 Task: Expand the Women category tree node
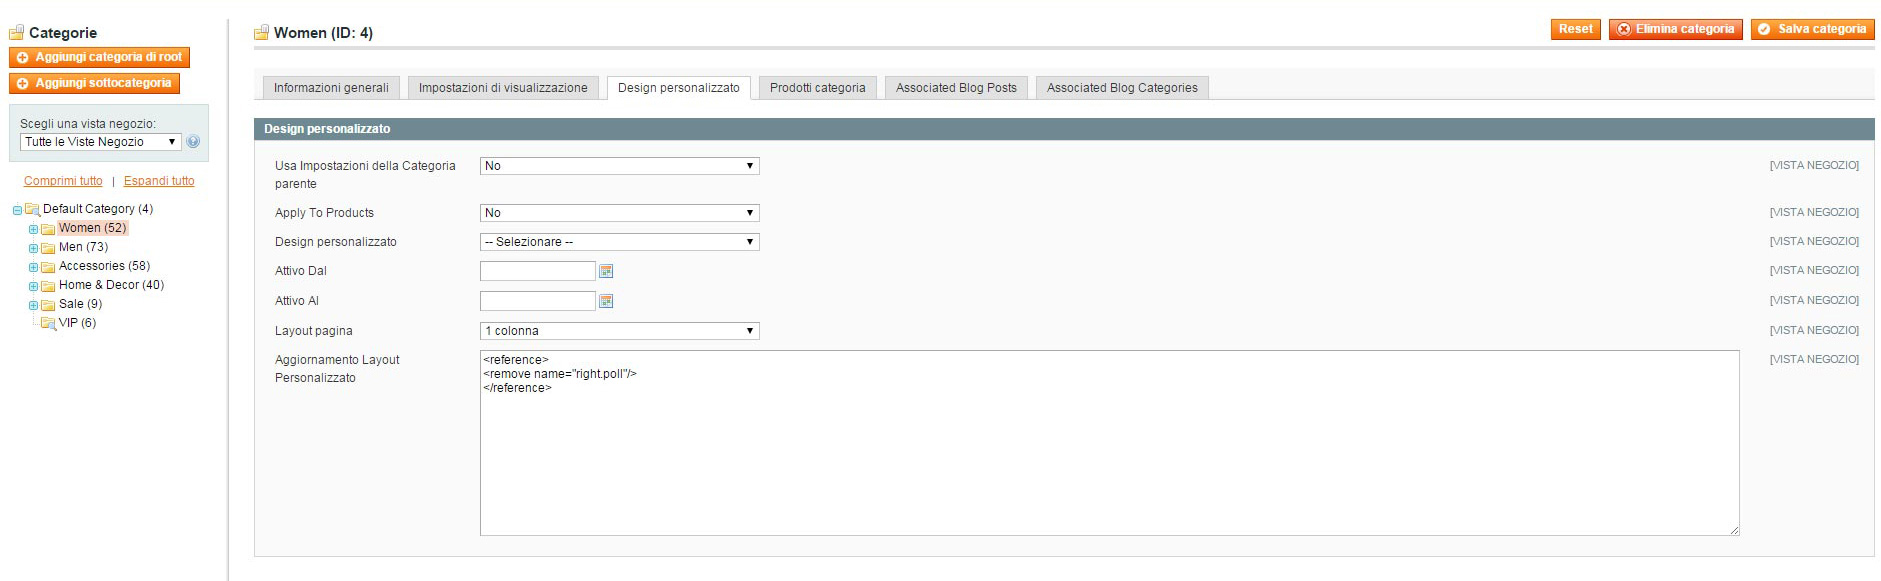33,229
